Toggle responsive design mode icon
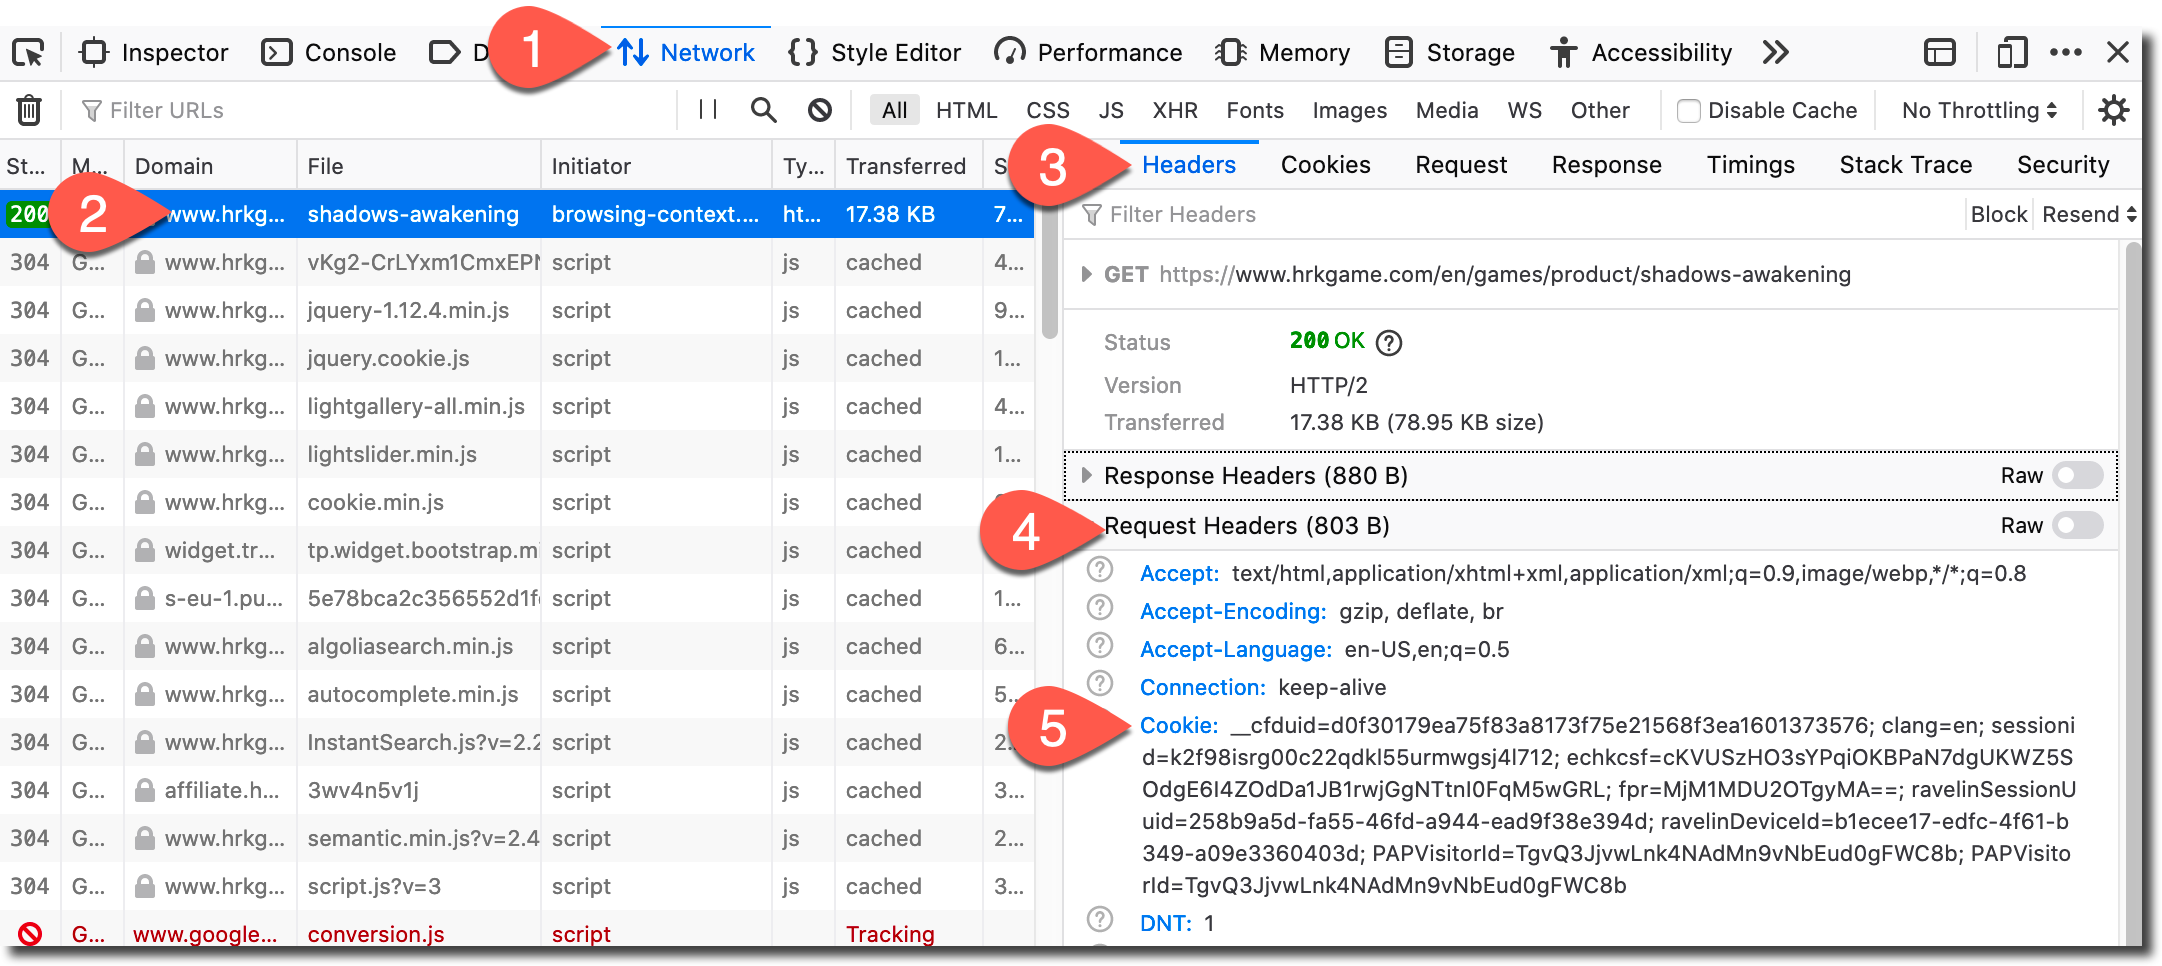Image resolution: width=2162 pixels, height=966 pixels. (2011, 52)
